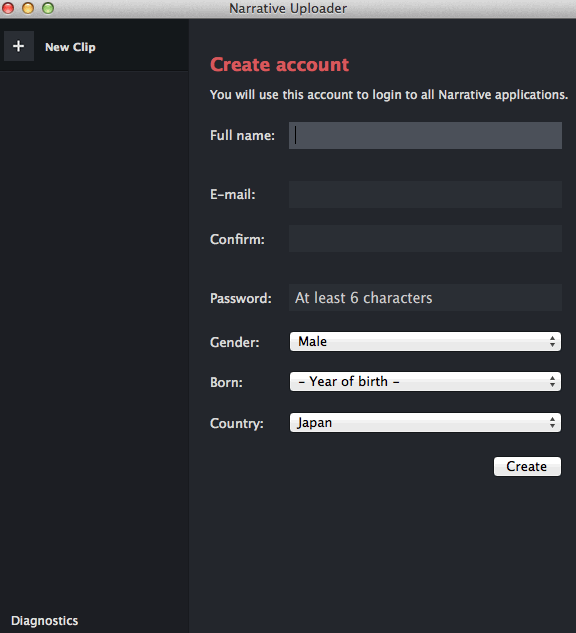Image resolution: width=576 pixels, height=633 pixels.
Task: Select the New Clip label
Action: (70, 47)
